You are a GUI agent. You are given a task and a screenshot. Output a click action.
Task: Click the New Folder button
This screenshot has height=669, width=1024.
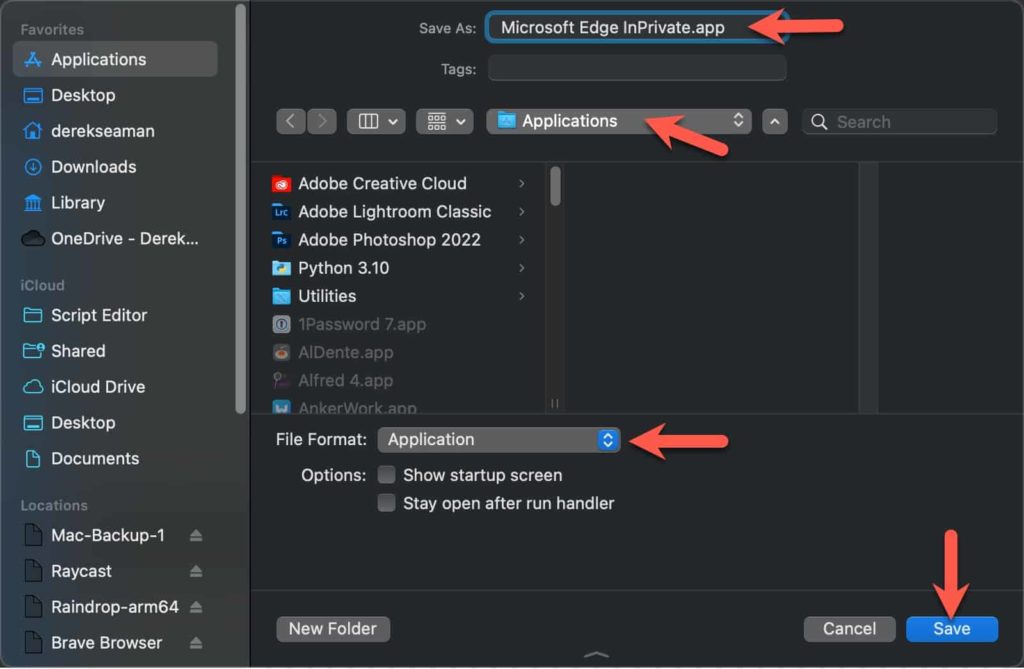point(333,629)
